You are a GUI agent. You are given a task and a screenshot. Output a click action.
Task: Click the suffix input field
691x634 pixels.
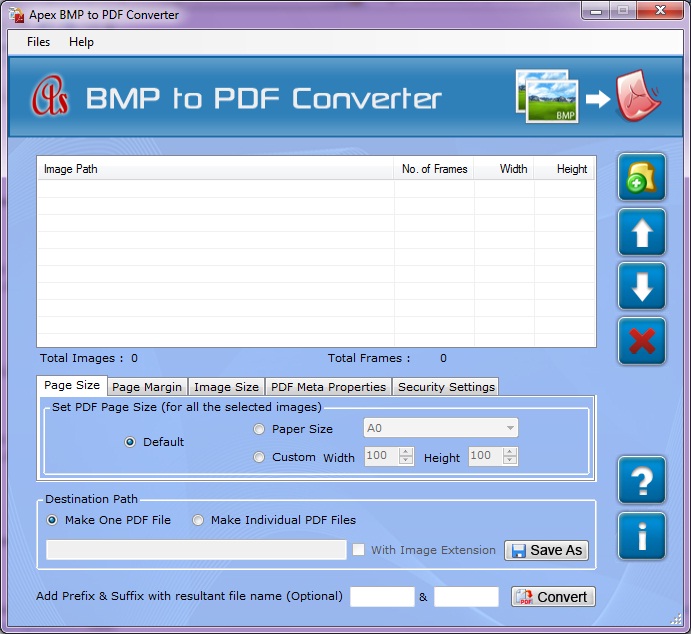coord(466,597)
